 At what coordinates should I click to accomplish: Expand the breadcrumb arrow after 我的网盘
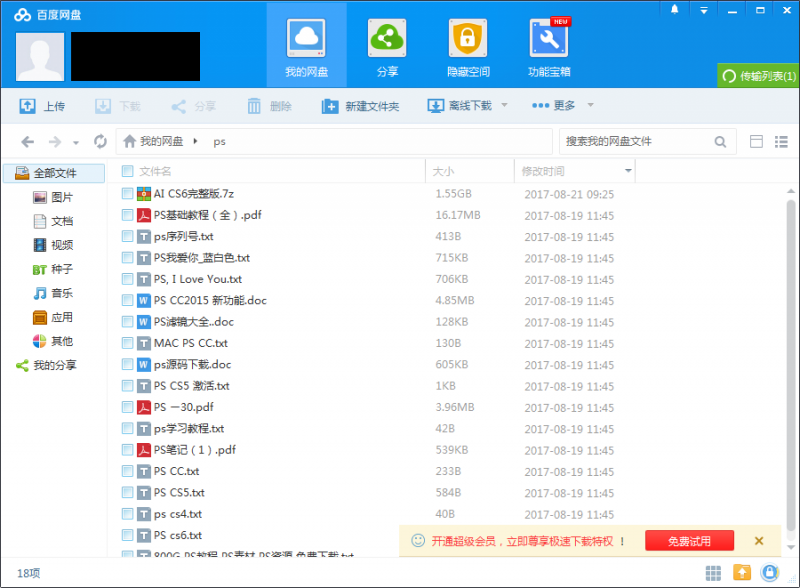coord(195,141)
